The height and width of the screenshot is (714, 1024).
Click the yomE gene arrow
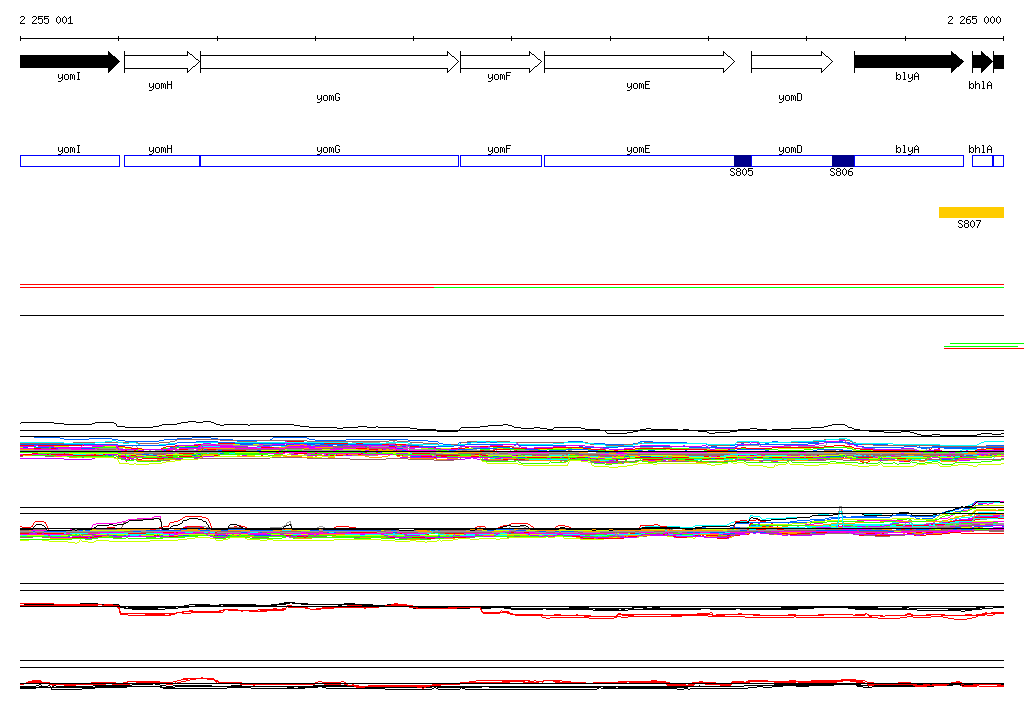coord(639,62)
